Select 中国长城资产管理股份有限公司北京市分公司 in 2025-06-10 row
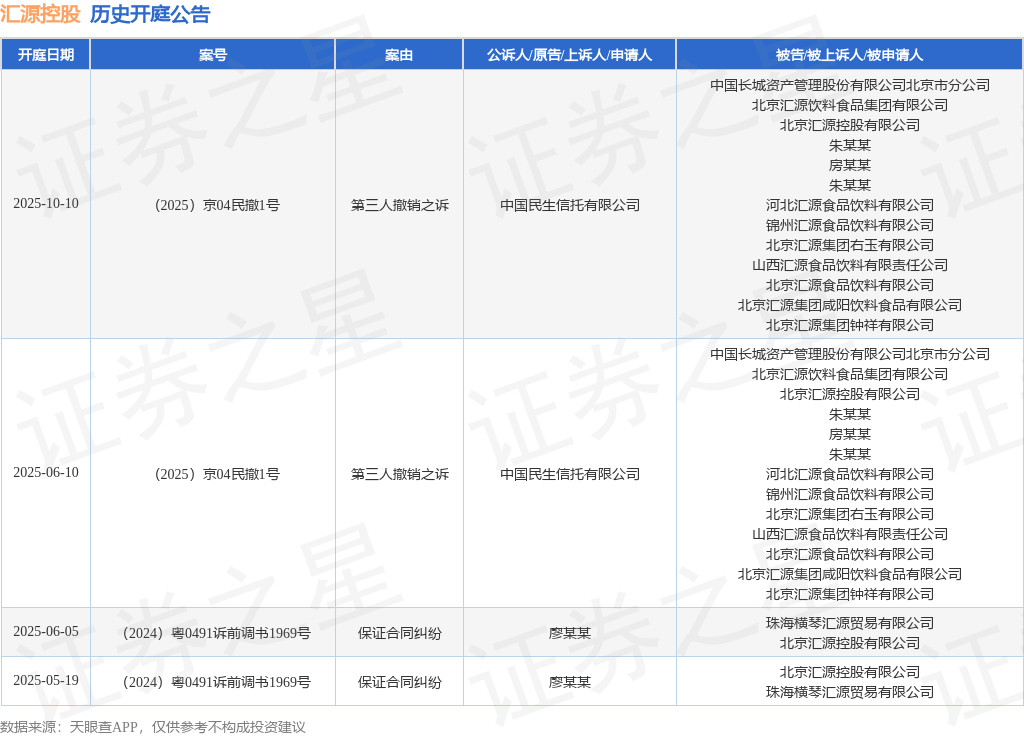Screen dimensions: 1024x736 coord(850,354)
